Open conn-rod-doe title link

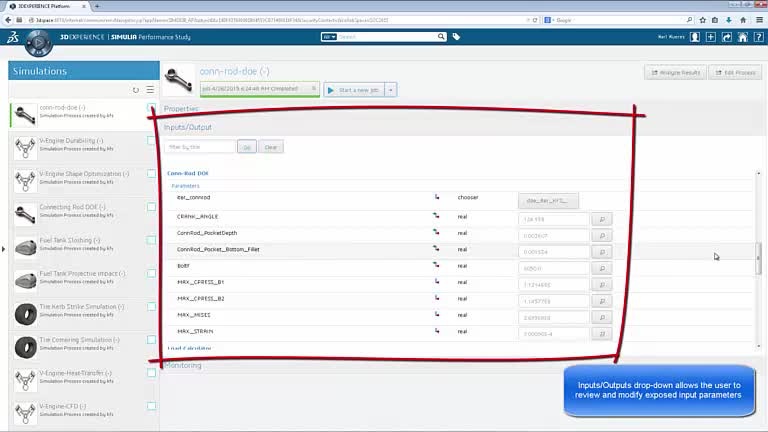tap(234, 72)
